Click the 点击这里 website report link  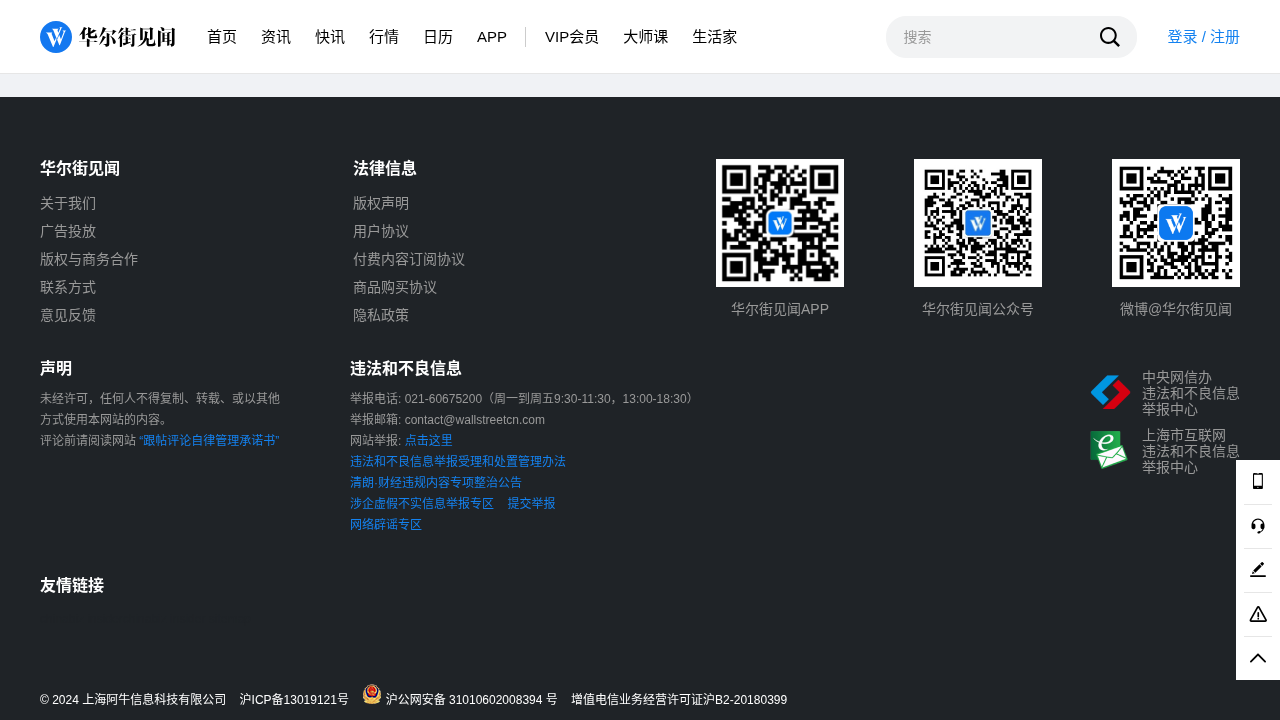[428, 440]
